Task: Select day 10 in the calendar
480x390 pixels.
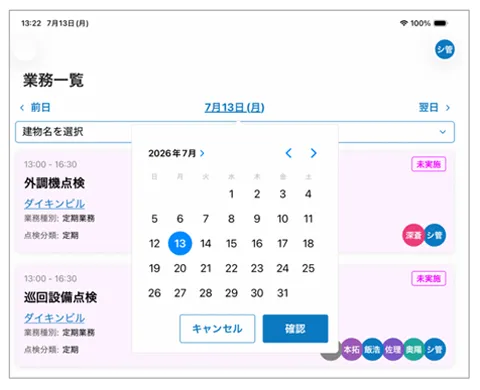Action: click(283, 219)
